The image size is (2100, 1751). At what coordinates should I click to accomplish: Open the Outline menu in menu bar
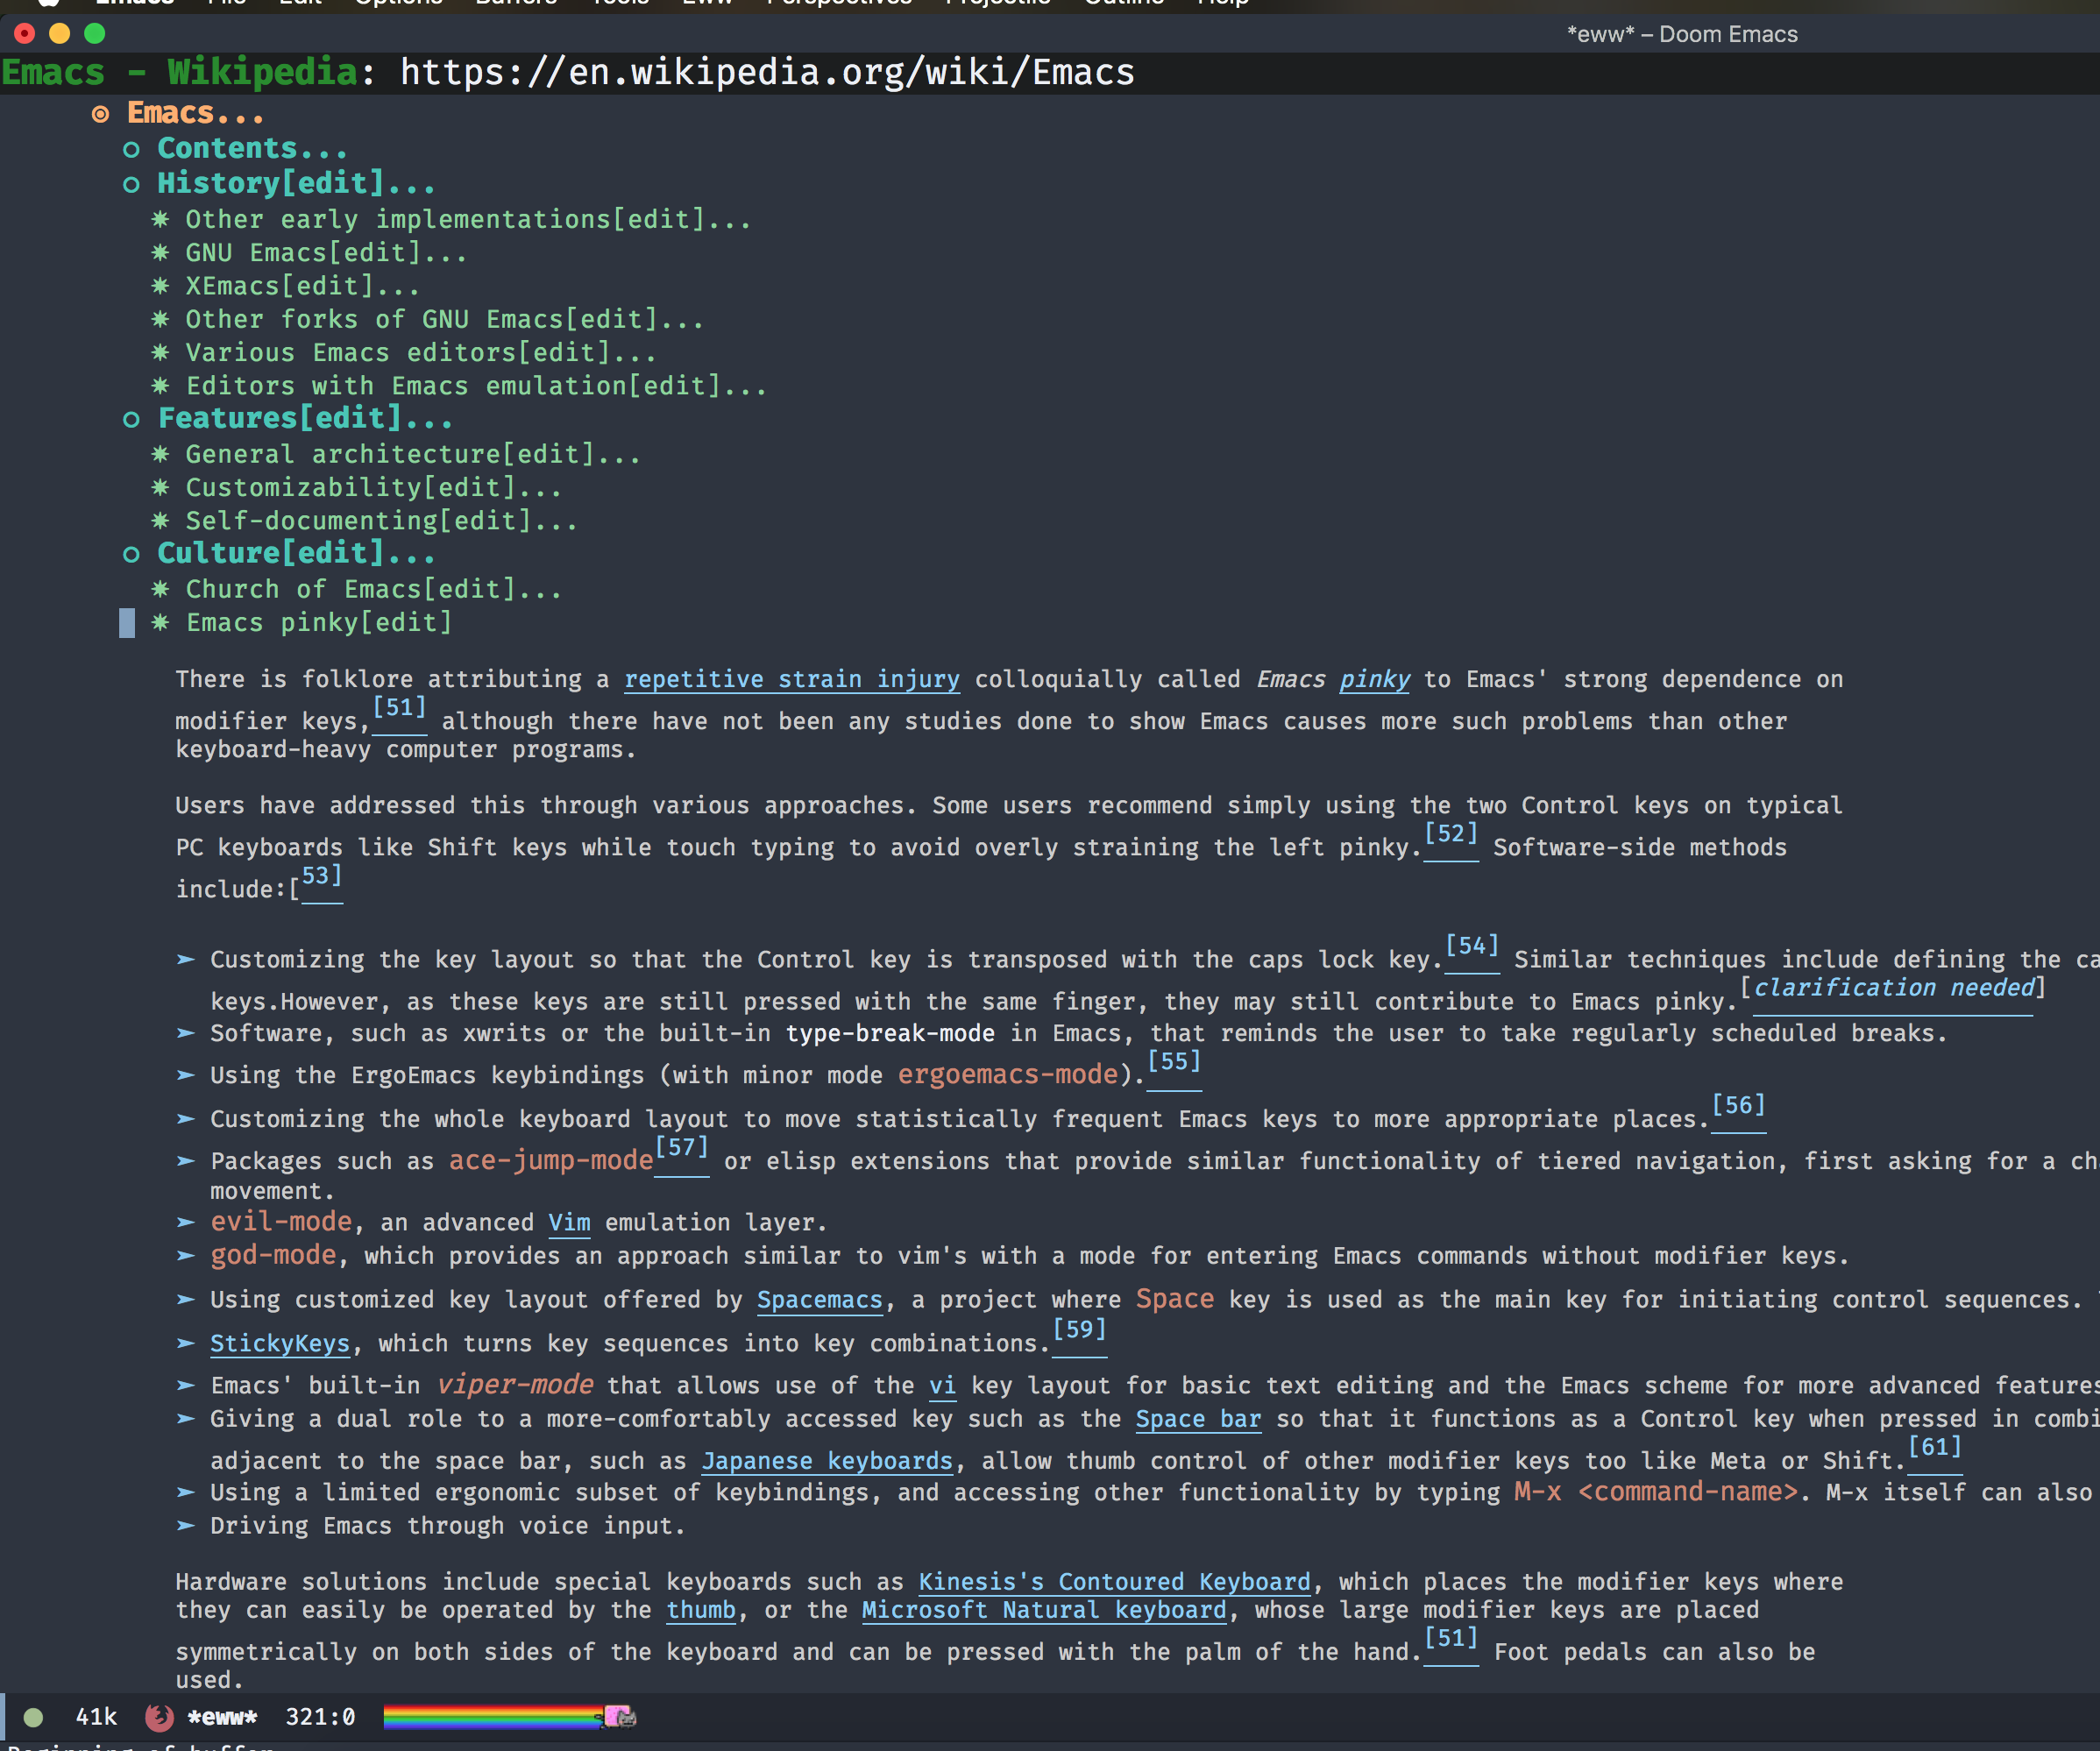pos(1123,3)
